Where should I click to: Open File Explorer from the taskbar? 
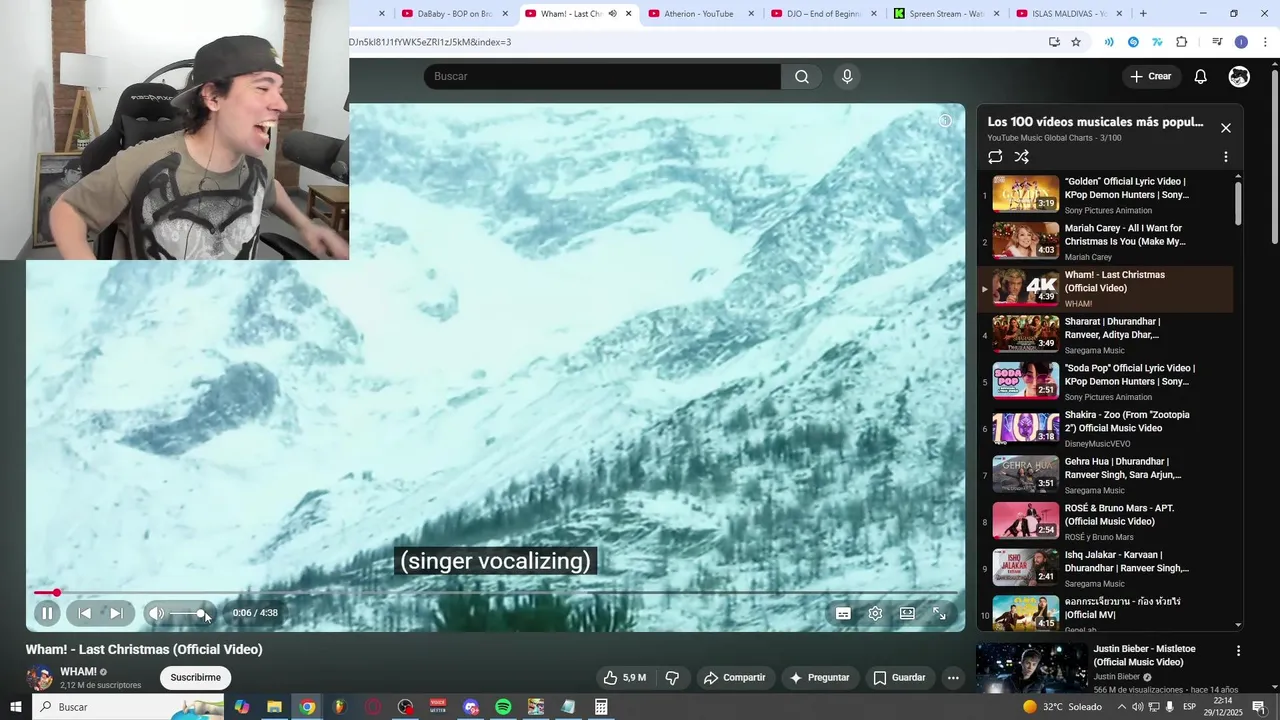click(274, 707)
